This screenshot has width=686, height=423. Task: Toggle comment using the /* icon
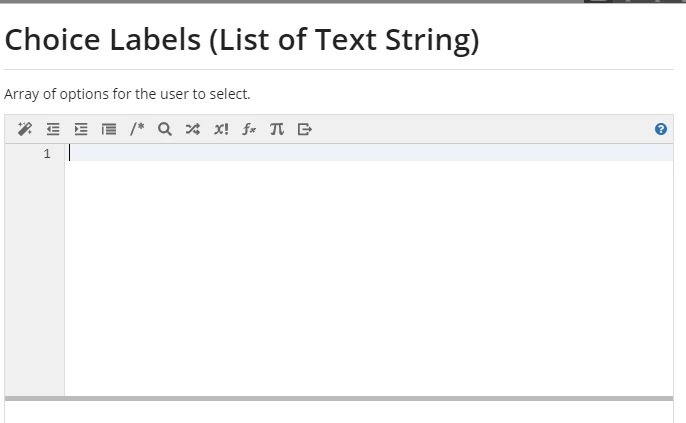click(x=137, y=129)
